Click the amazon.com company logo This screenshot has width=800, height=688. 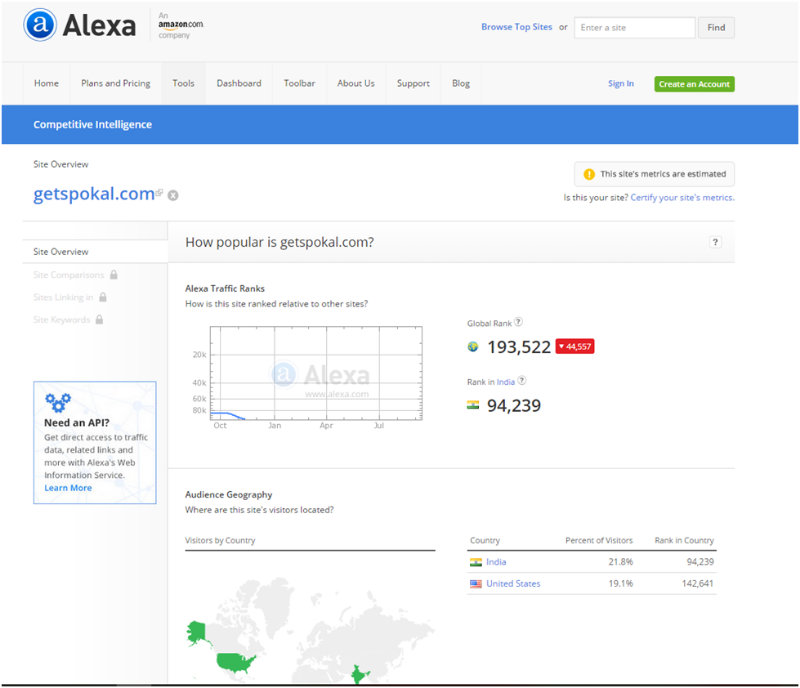click(x=181, y=25)
